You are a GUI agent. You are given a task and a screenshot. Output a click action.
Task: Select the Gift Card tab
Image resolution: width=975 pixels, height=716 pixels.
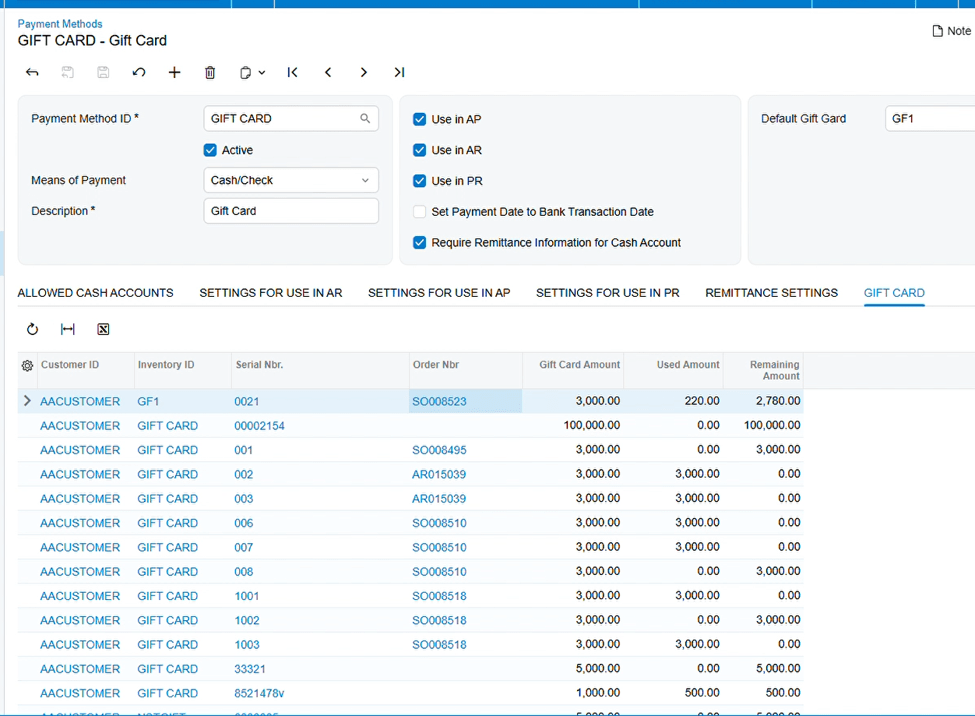[x=894, y=293]
